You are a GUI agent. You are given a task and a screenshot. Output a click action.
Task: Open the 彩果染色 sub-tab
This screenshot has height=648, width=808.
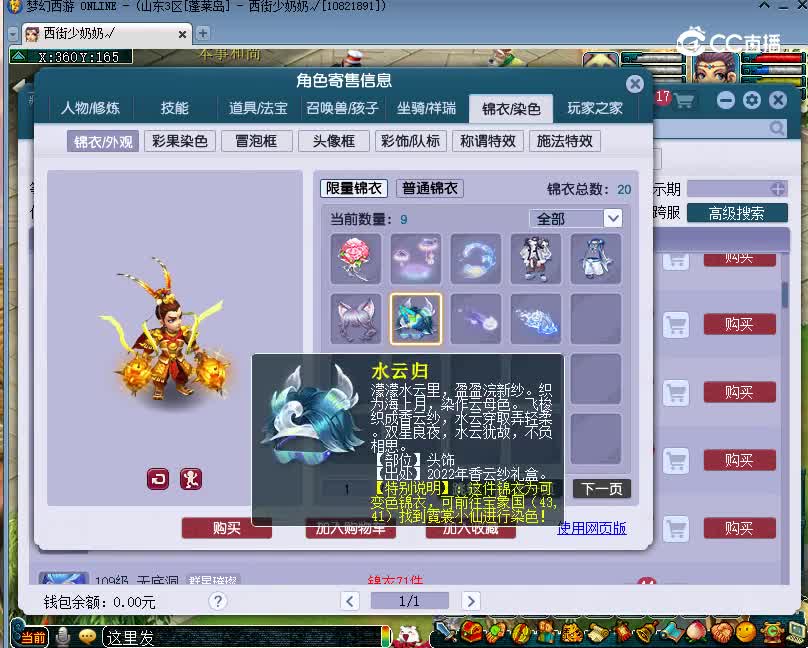click(x=180, y=141)
